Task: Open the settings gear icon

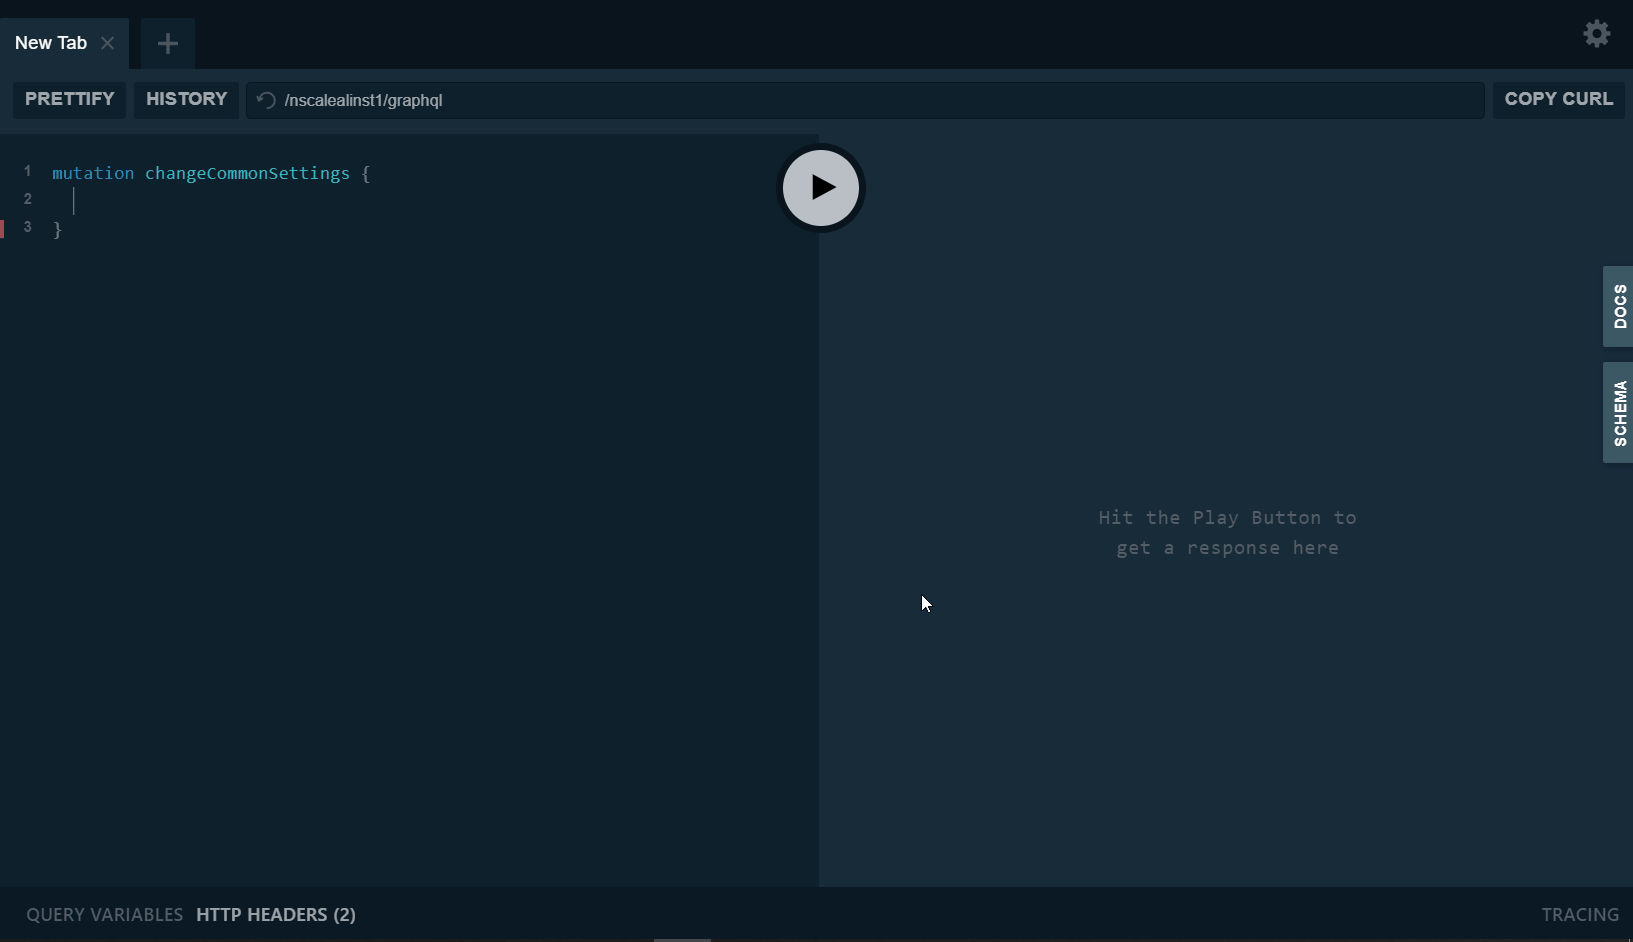Action: tap(1597, 33)
